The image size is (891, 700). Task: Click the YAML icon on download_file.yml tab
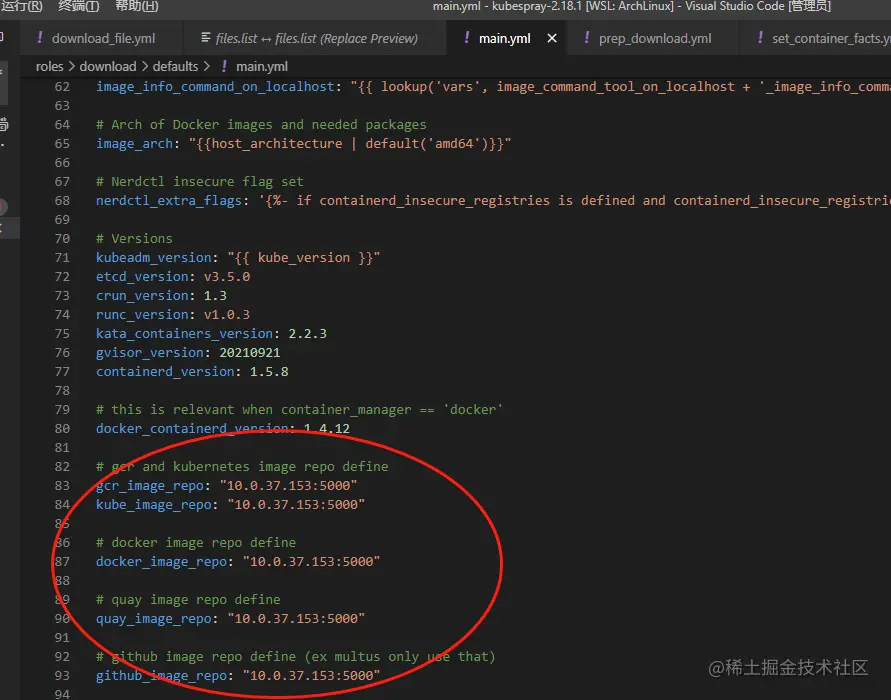(x=40, y=38)
